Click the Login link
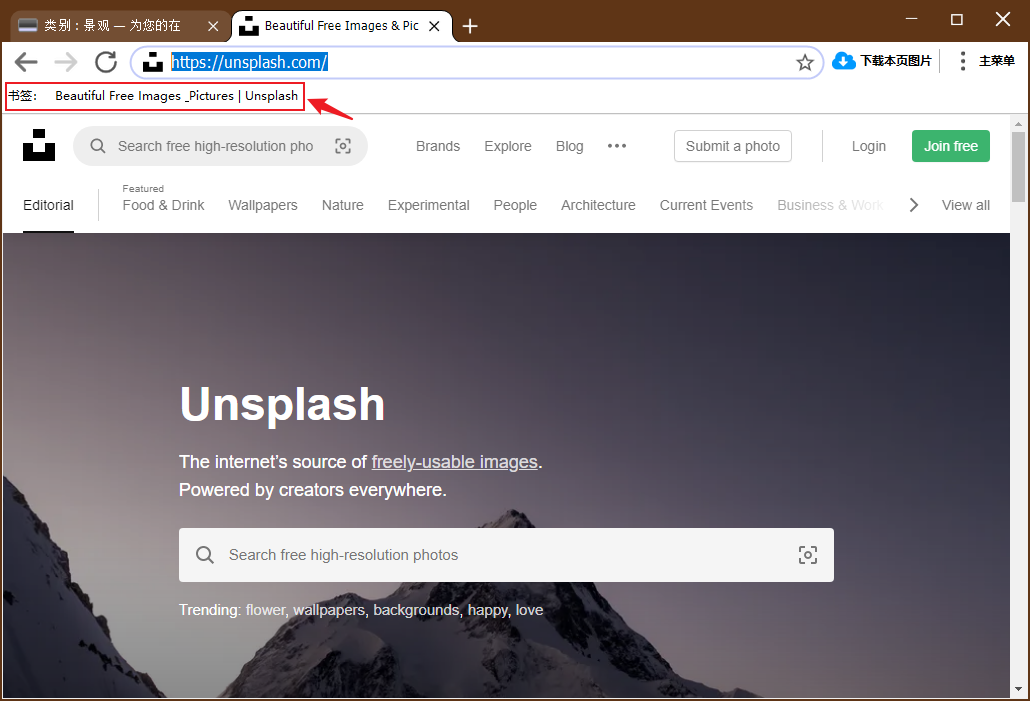The height and width of the screenshot is (701, 1030). 868,146
